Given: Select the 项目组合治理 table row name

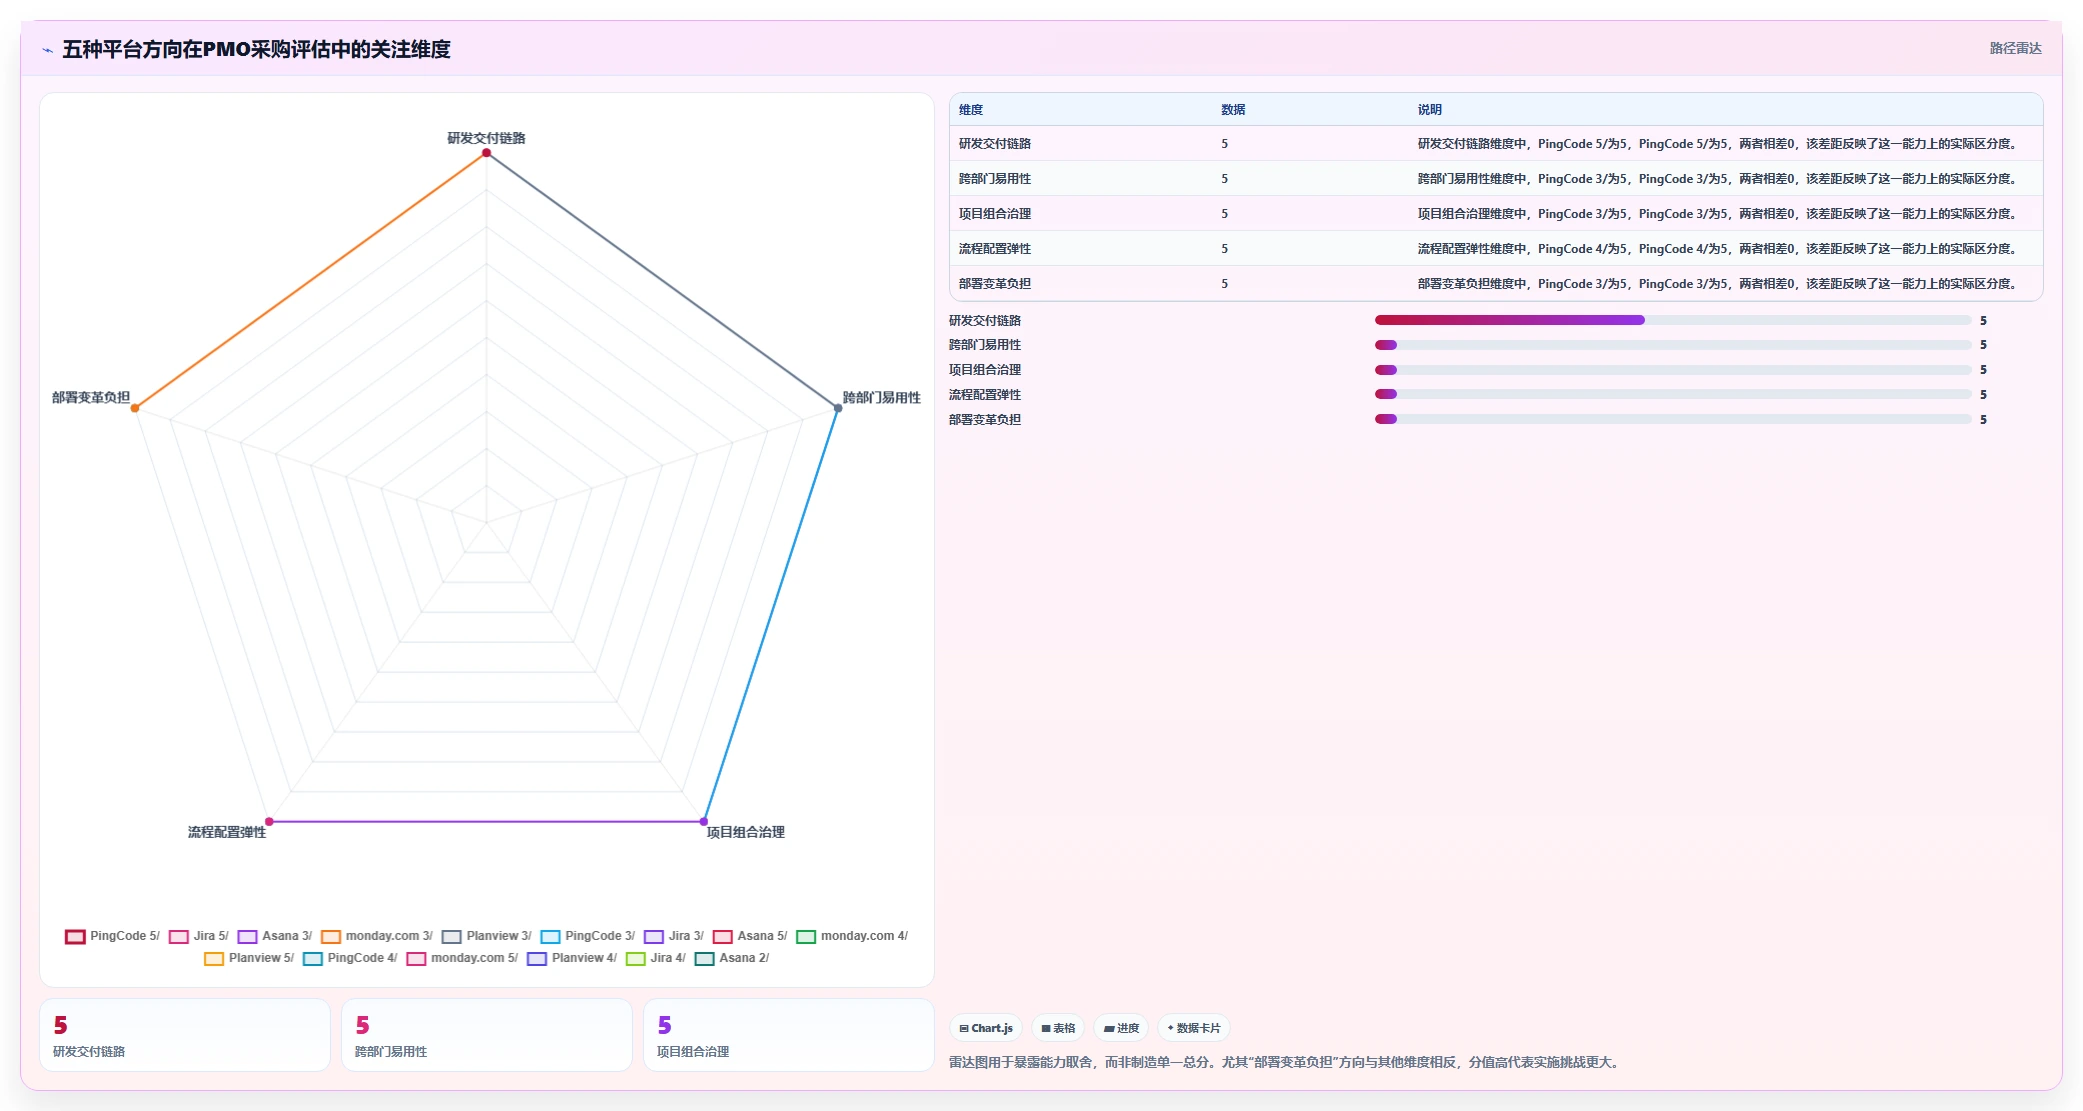Looking at the screenshot, I should pos(995,214).
